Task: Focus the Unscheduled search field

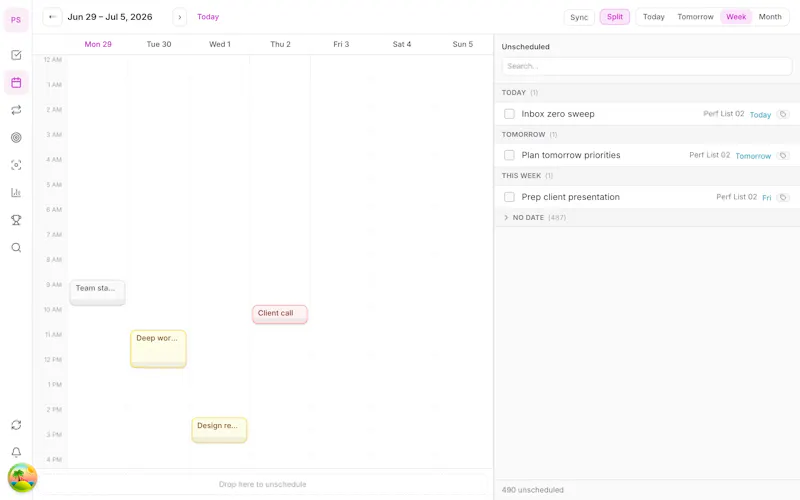Action: pyautogui.click(x=646, y=66)
